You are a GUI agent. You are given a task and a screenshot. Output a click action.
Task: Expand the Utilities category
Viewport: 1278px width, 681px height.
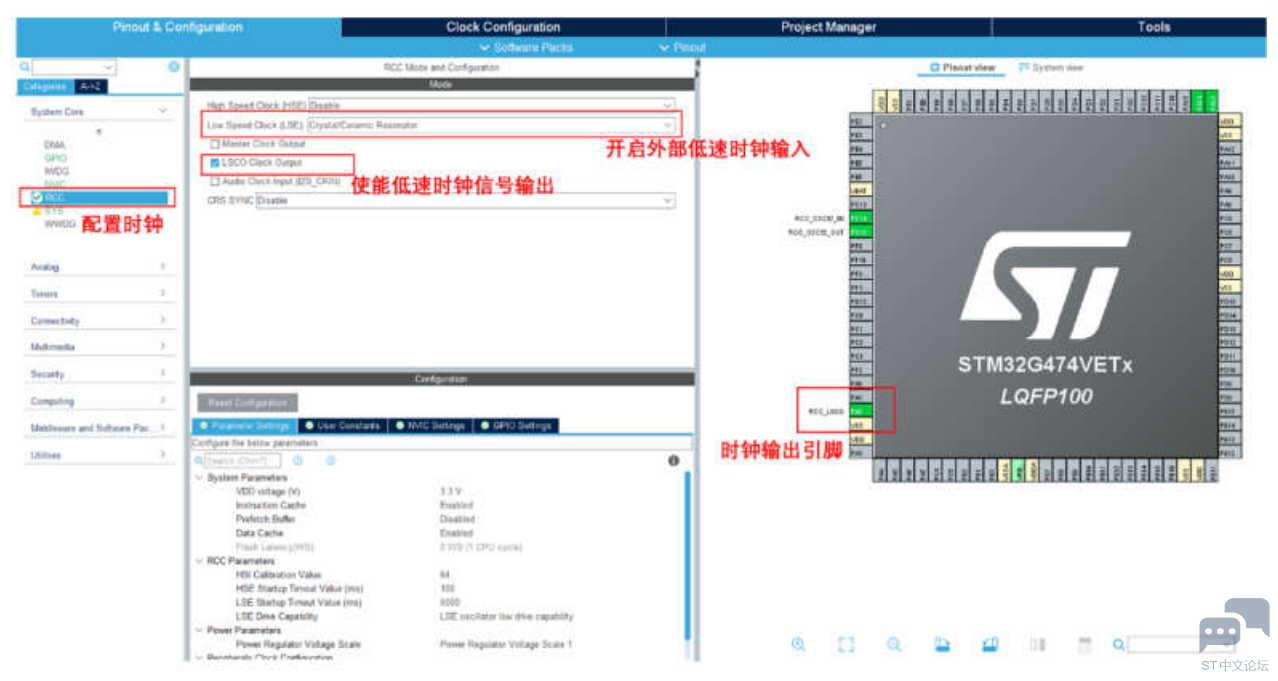(x=99, y=455)
